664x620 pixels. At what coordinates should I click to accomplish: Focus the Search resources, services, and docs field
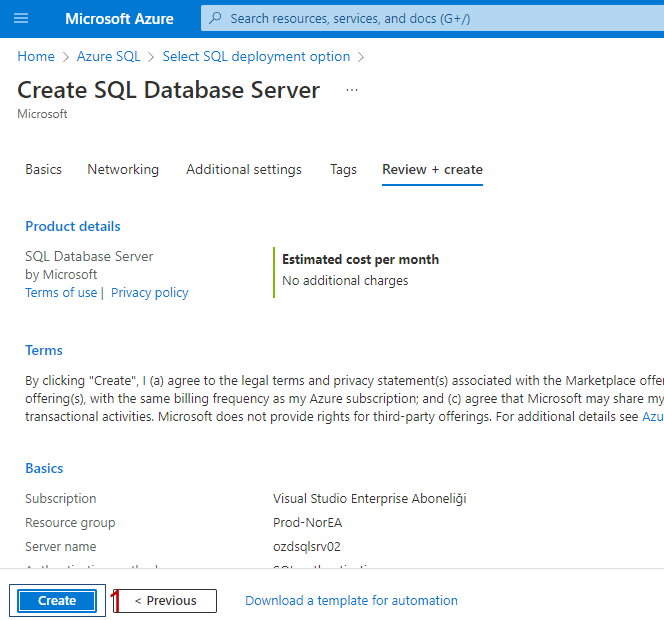click(x=432, y=18)
